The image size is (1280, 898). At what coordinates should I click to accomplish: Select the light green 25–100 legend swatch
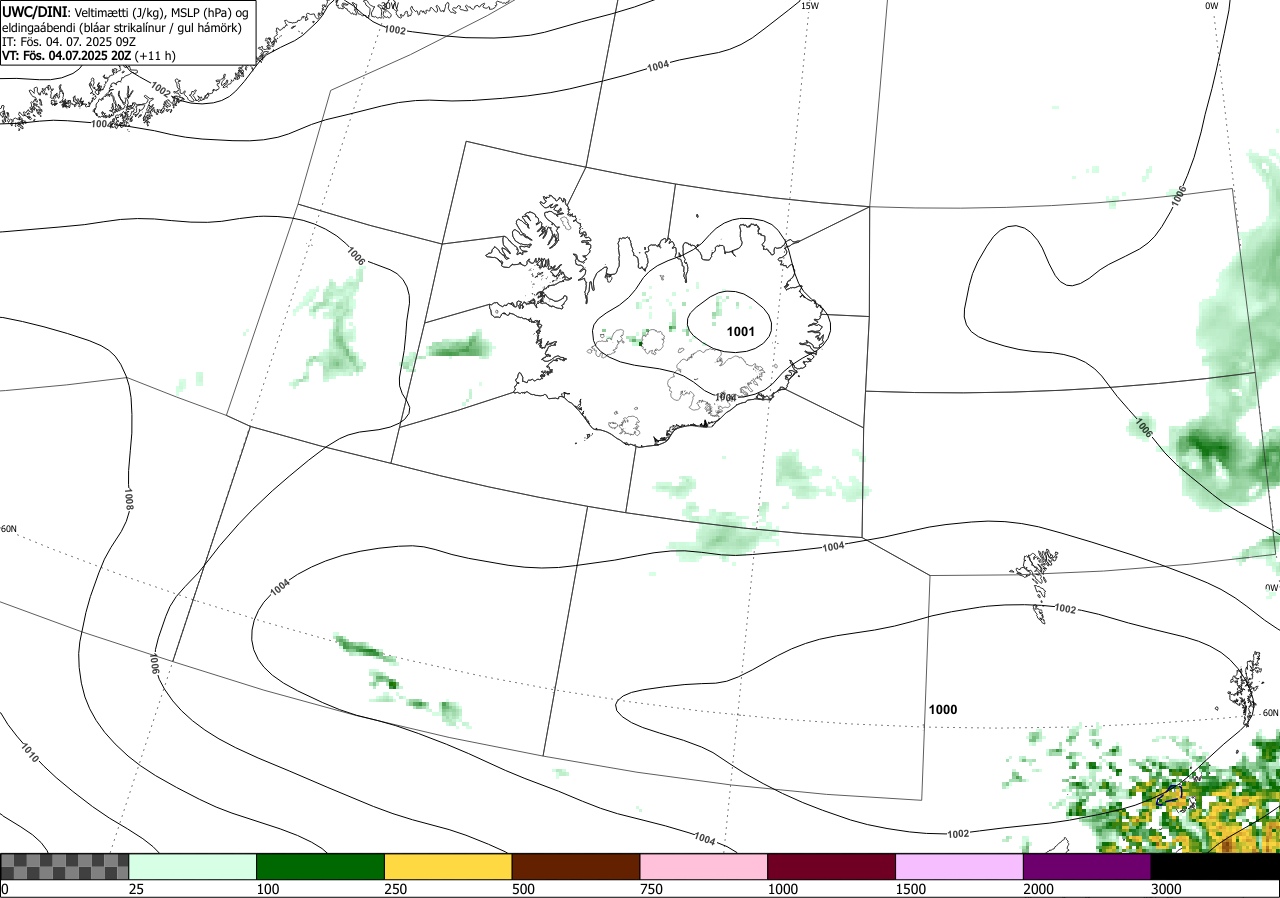coord(193,866)
